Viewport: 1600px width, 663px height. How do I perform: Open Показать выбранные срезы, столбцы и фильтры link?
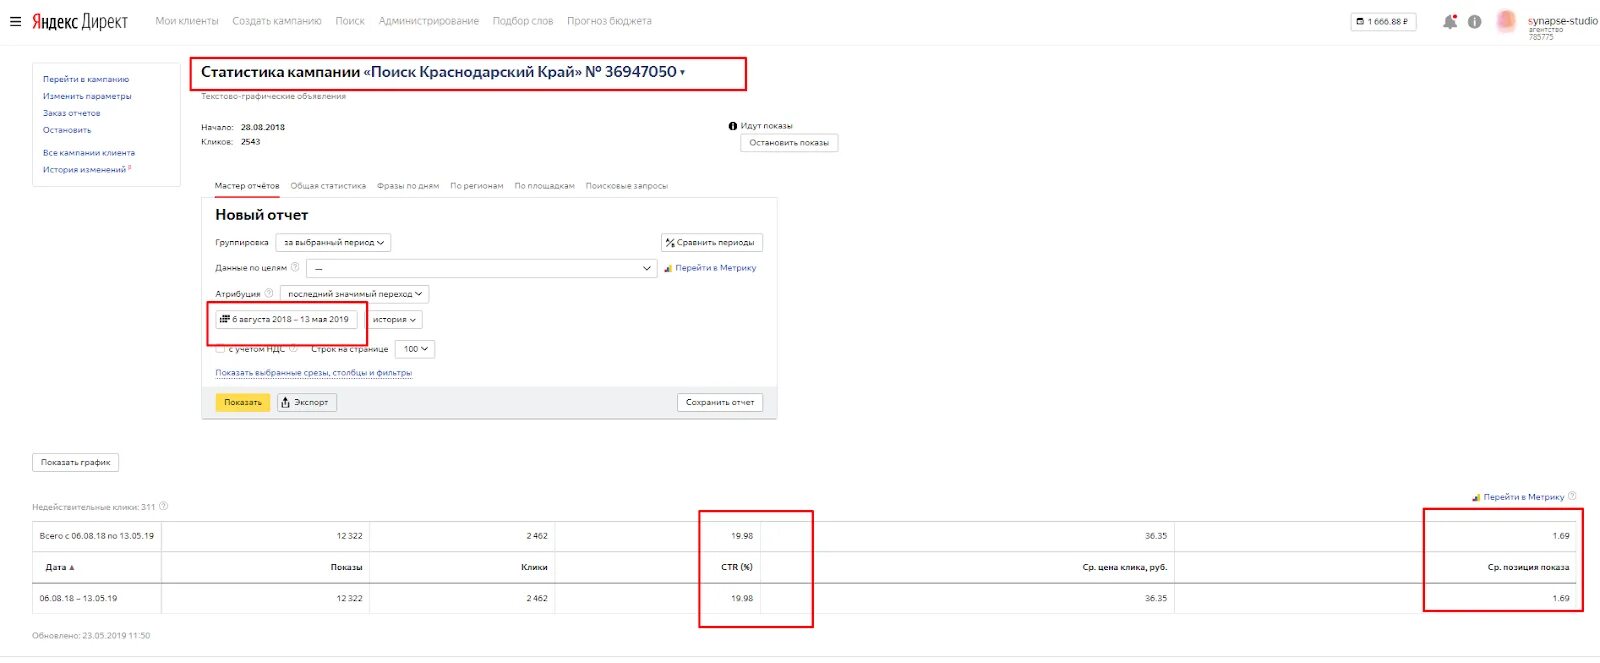pos(314,373)
